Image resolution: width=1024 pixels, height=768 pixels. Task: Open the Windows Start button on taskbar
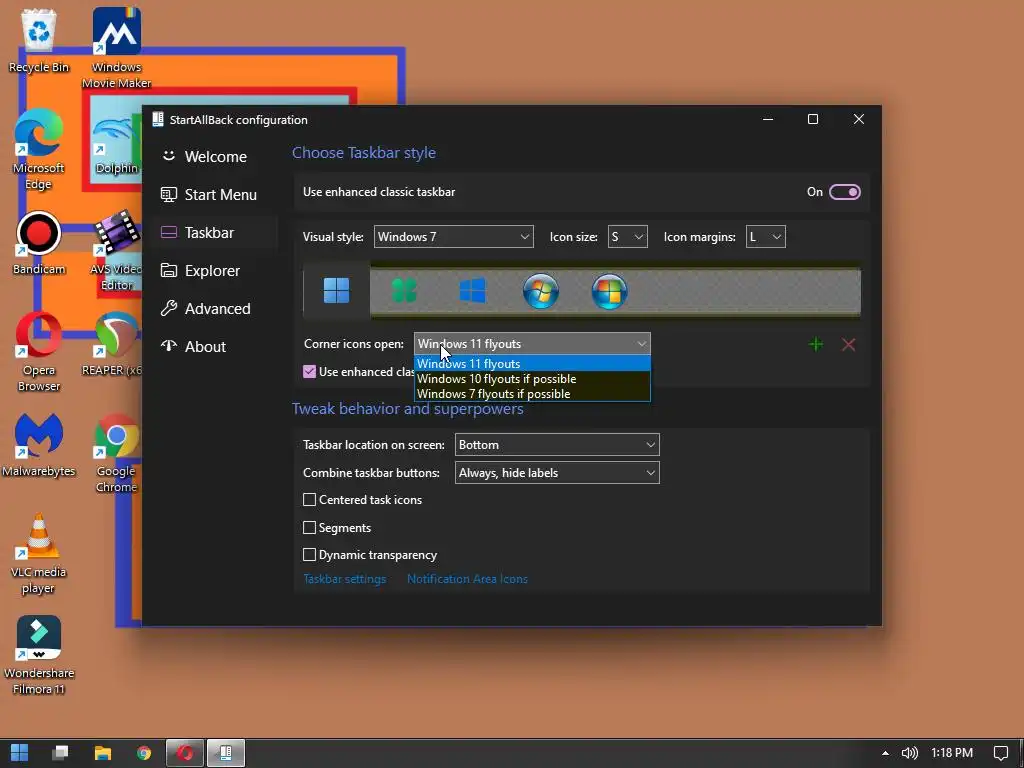click(20, 753)
